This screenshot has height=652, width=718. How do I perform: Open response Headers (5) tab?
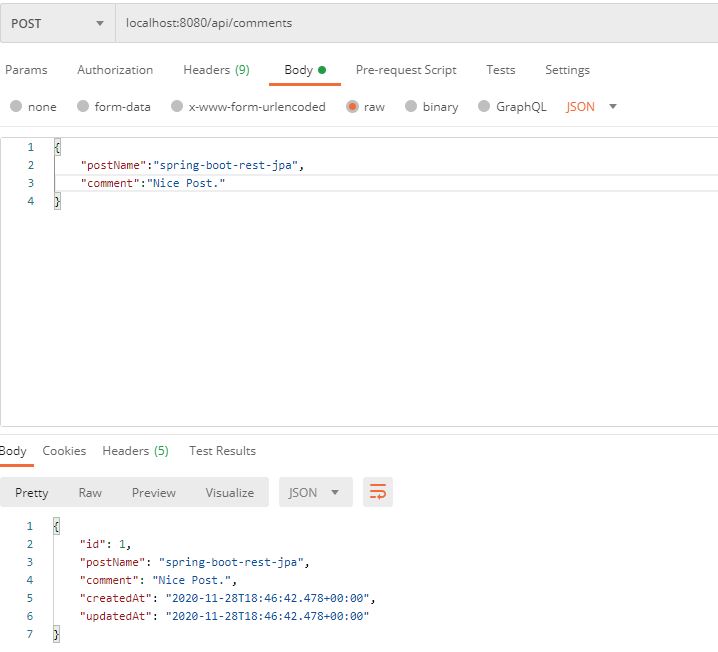click(x=136, y=451)
